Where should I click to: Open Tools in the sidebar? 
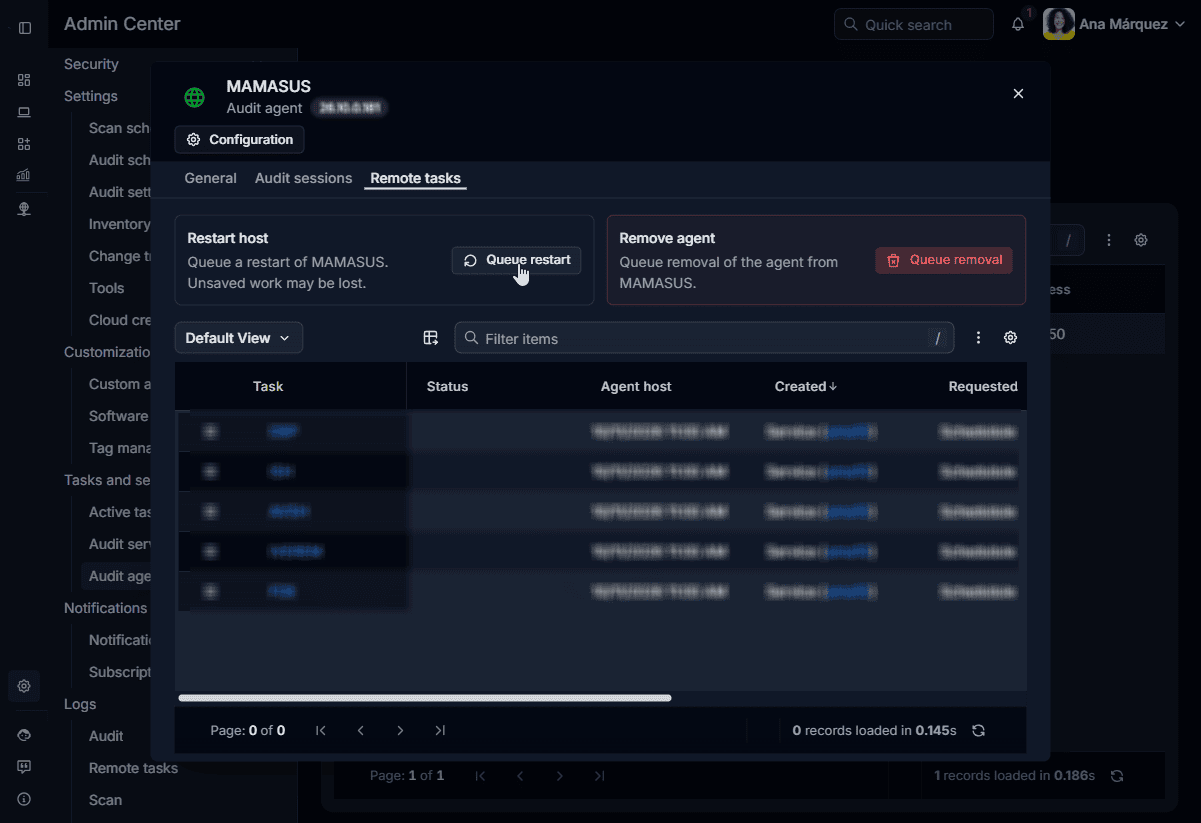coord(107,288)
